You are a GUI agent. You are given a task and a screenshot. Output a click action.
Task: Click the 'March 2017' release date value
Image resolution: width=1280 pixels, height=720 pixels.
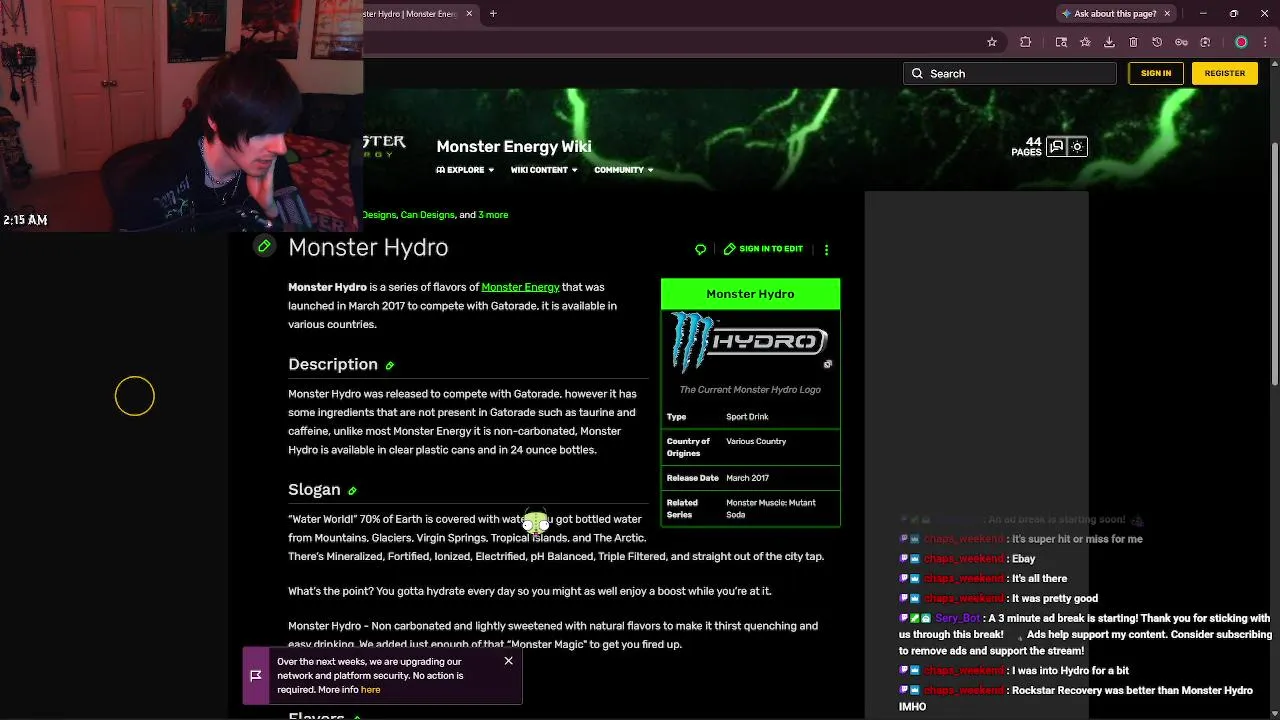[747, 478]
